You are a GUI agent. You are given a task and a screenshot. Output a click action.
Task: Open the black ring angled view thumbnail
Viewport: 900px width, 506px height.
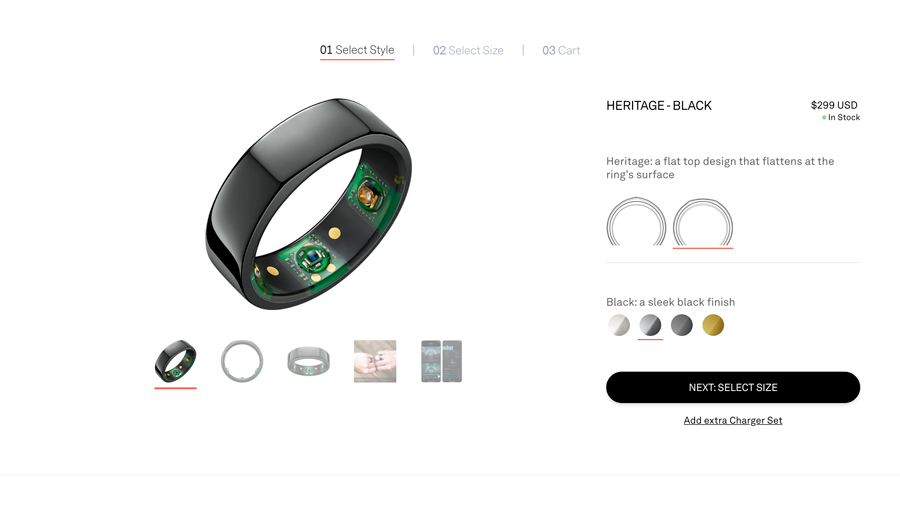point(176,361)
